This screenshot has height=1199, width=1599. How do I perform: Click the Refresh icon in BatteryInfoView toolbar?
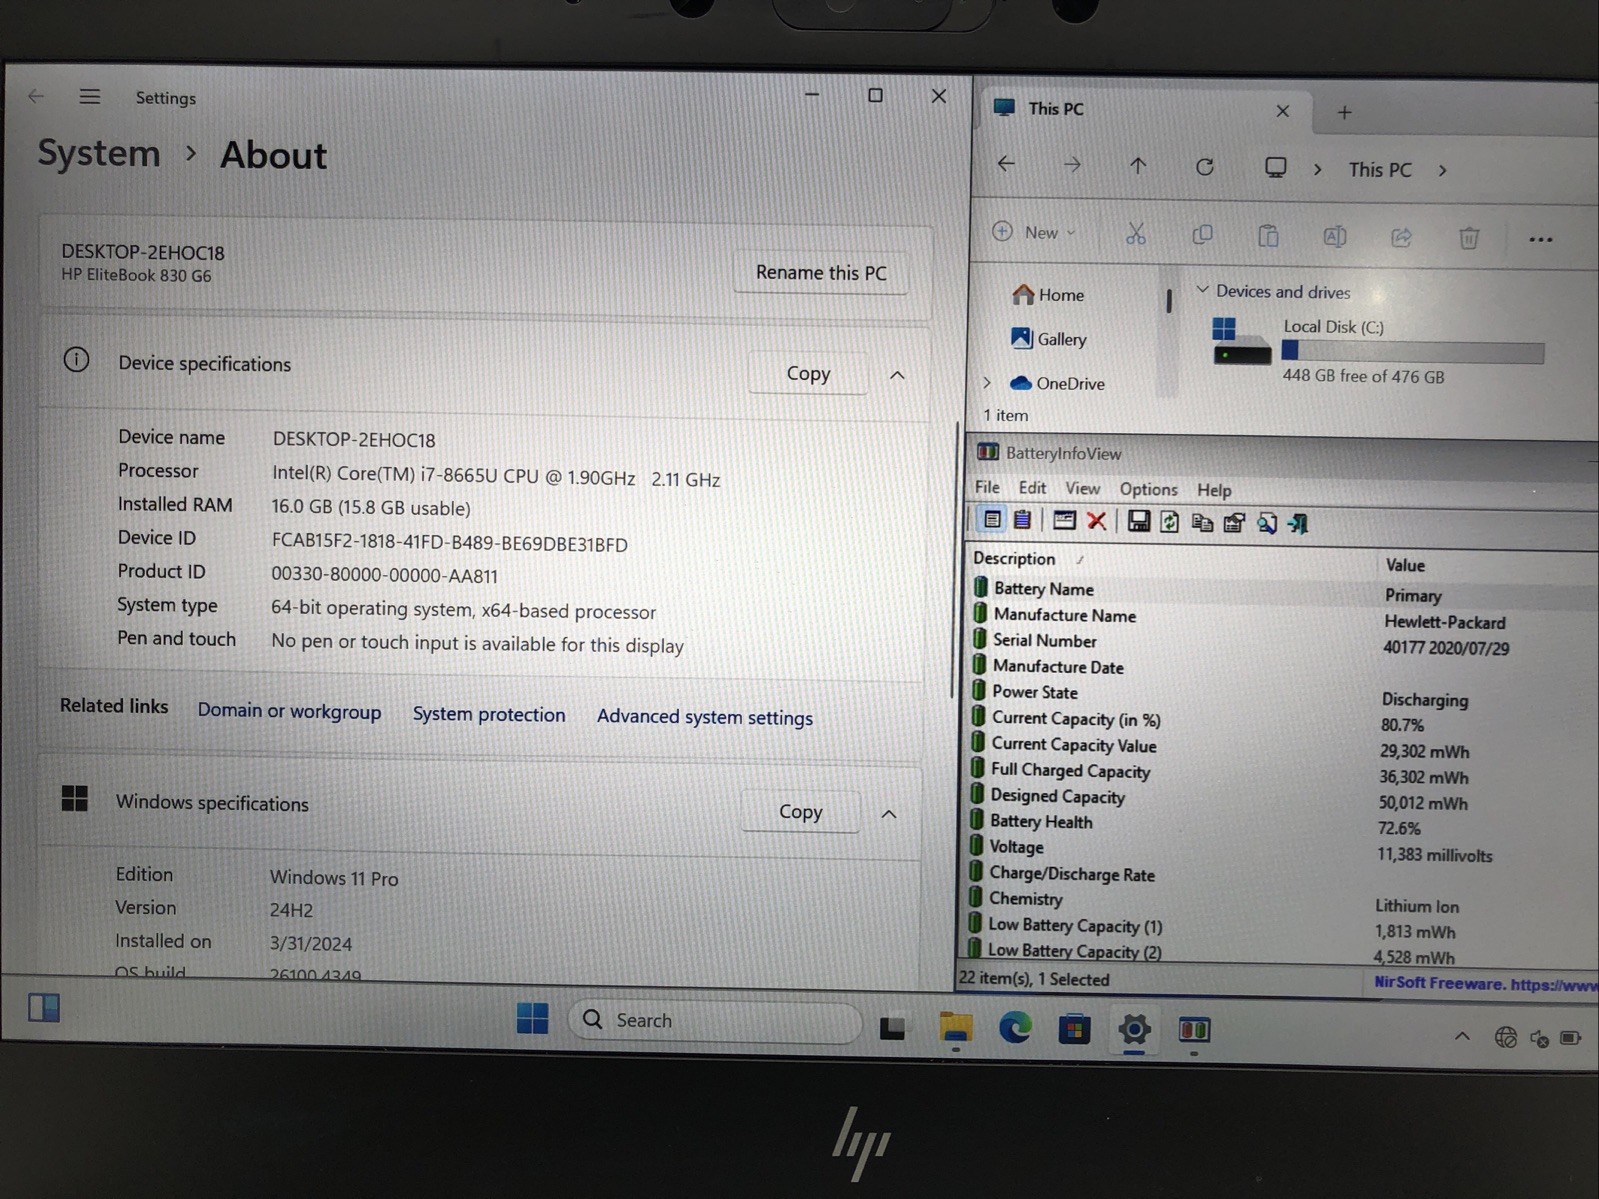pos(1169,522)
